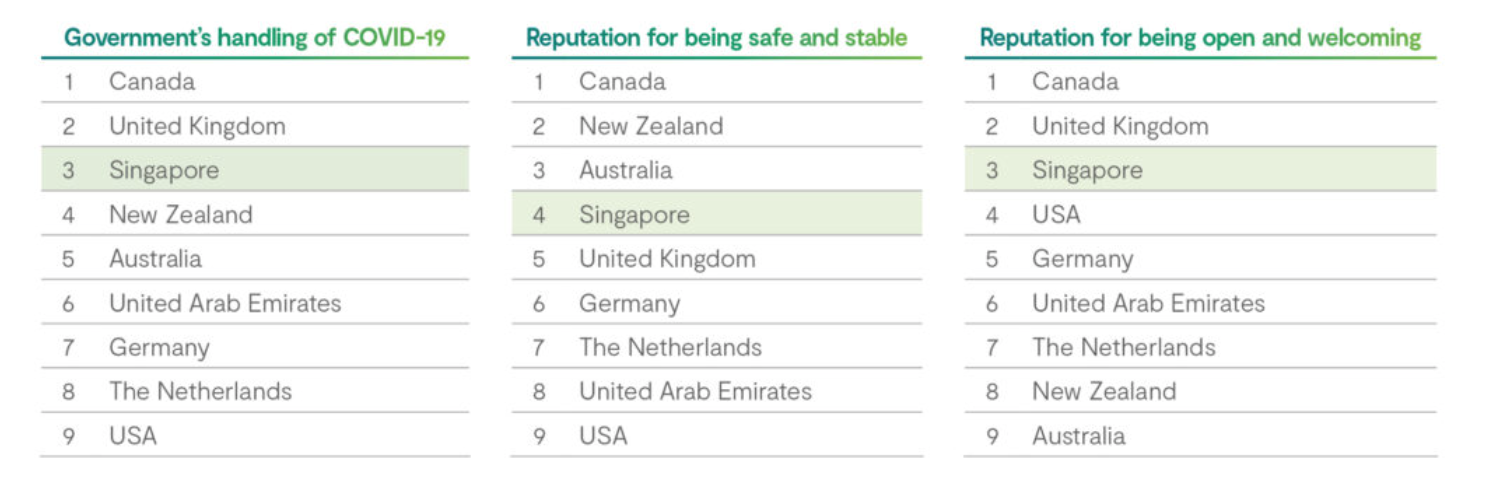1494x488 pixels.
Task: Select highlighted Singapore row in COVID-19 table
Action: 255,169
